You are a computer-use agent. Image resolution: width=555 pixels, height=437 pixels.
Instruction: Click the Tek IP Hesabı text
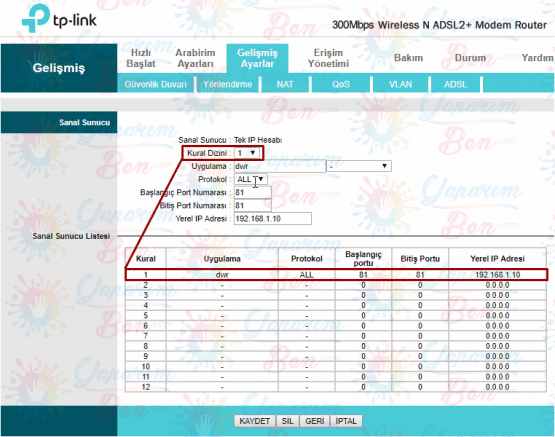(258, 140)
